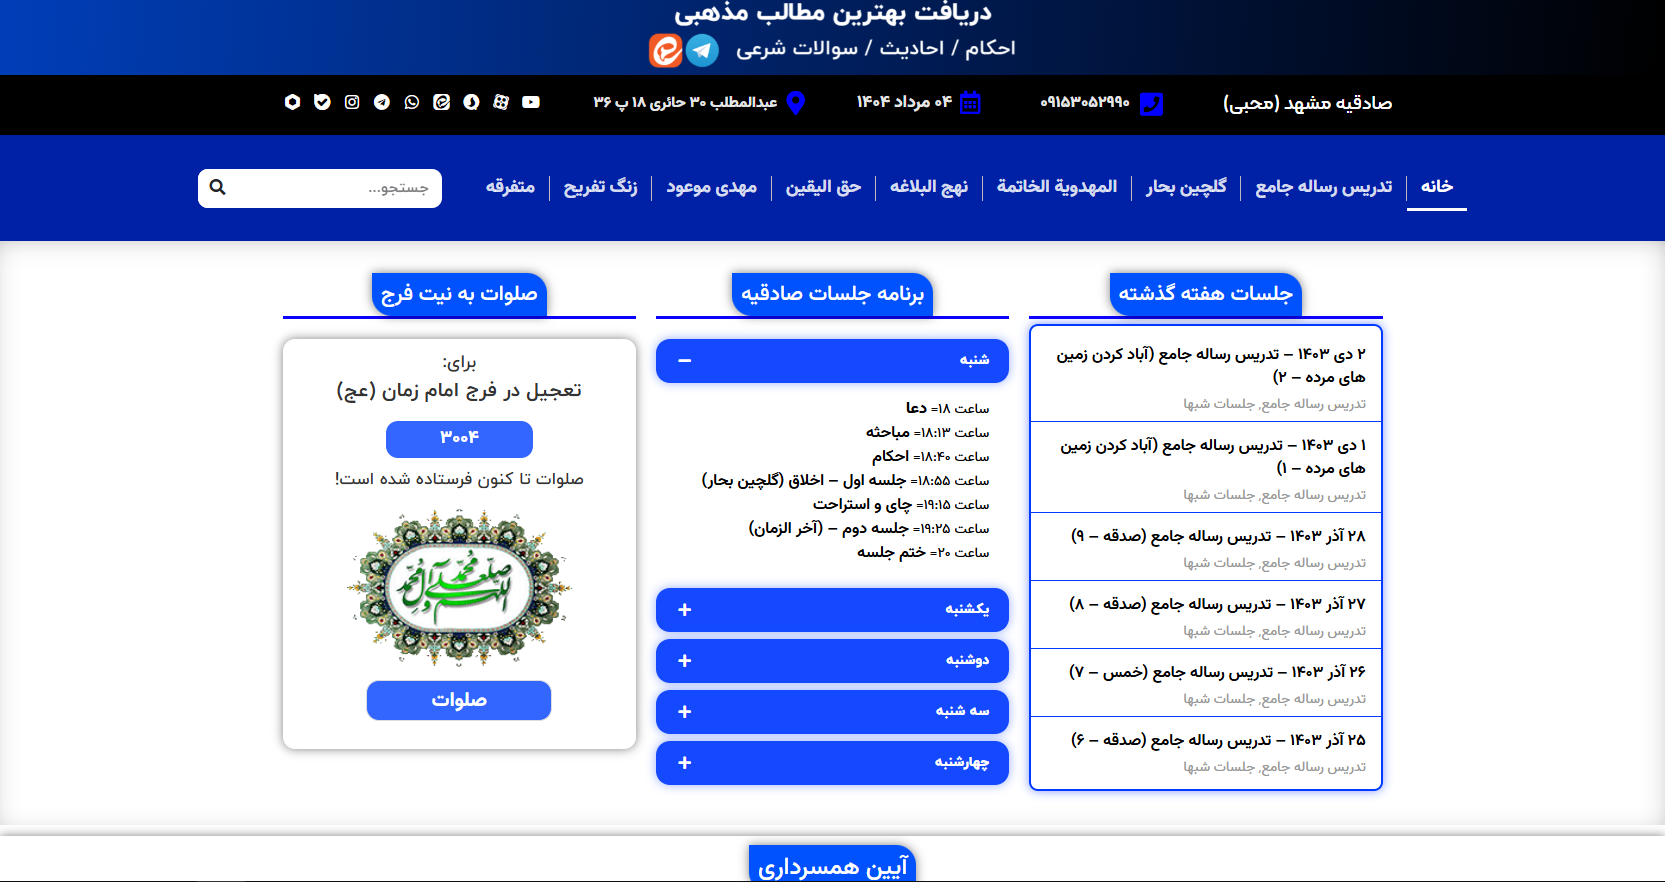The image size is (1665, 882).
Task: Click the green salawat calligraphy image
Action: tap(459, 588)
